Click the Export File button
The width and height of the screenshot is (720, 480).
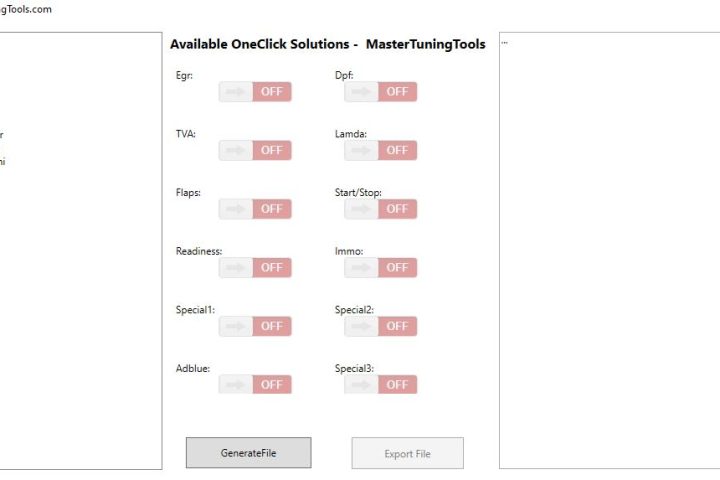point(408,453)
